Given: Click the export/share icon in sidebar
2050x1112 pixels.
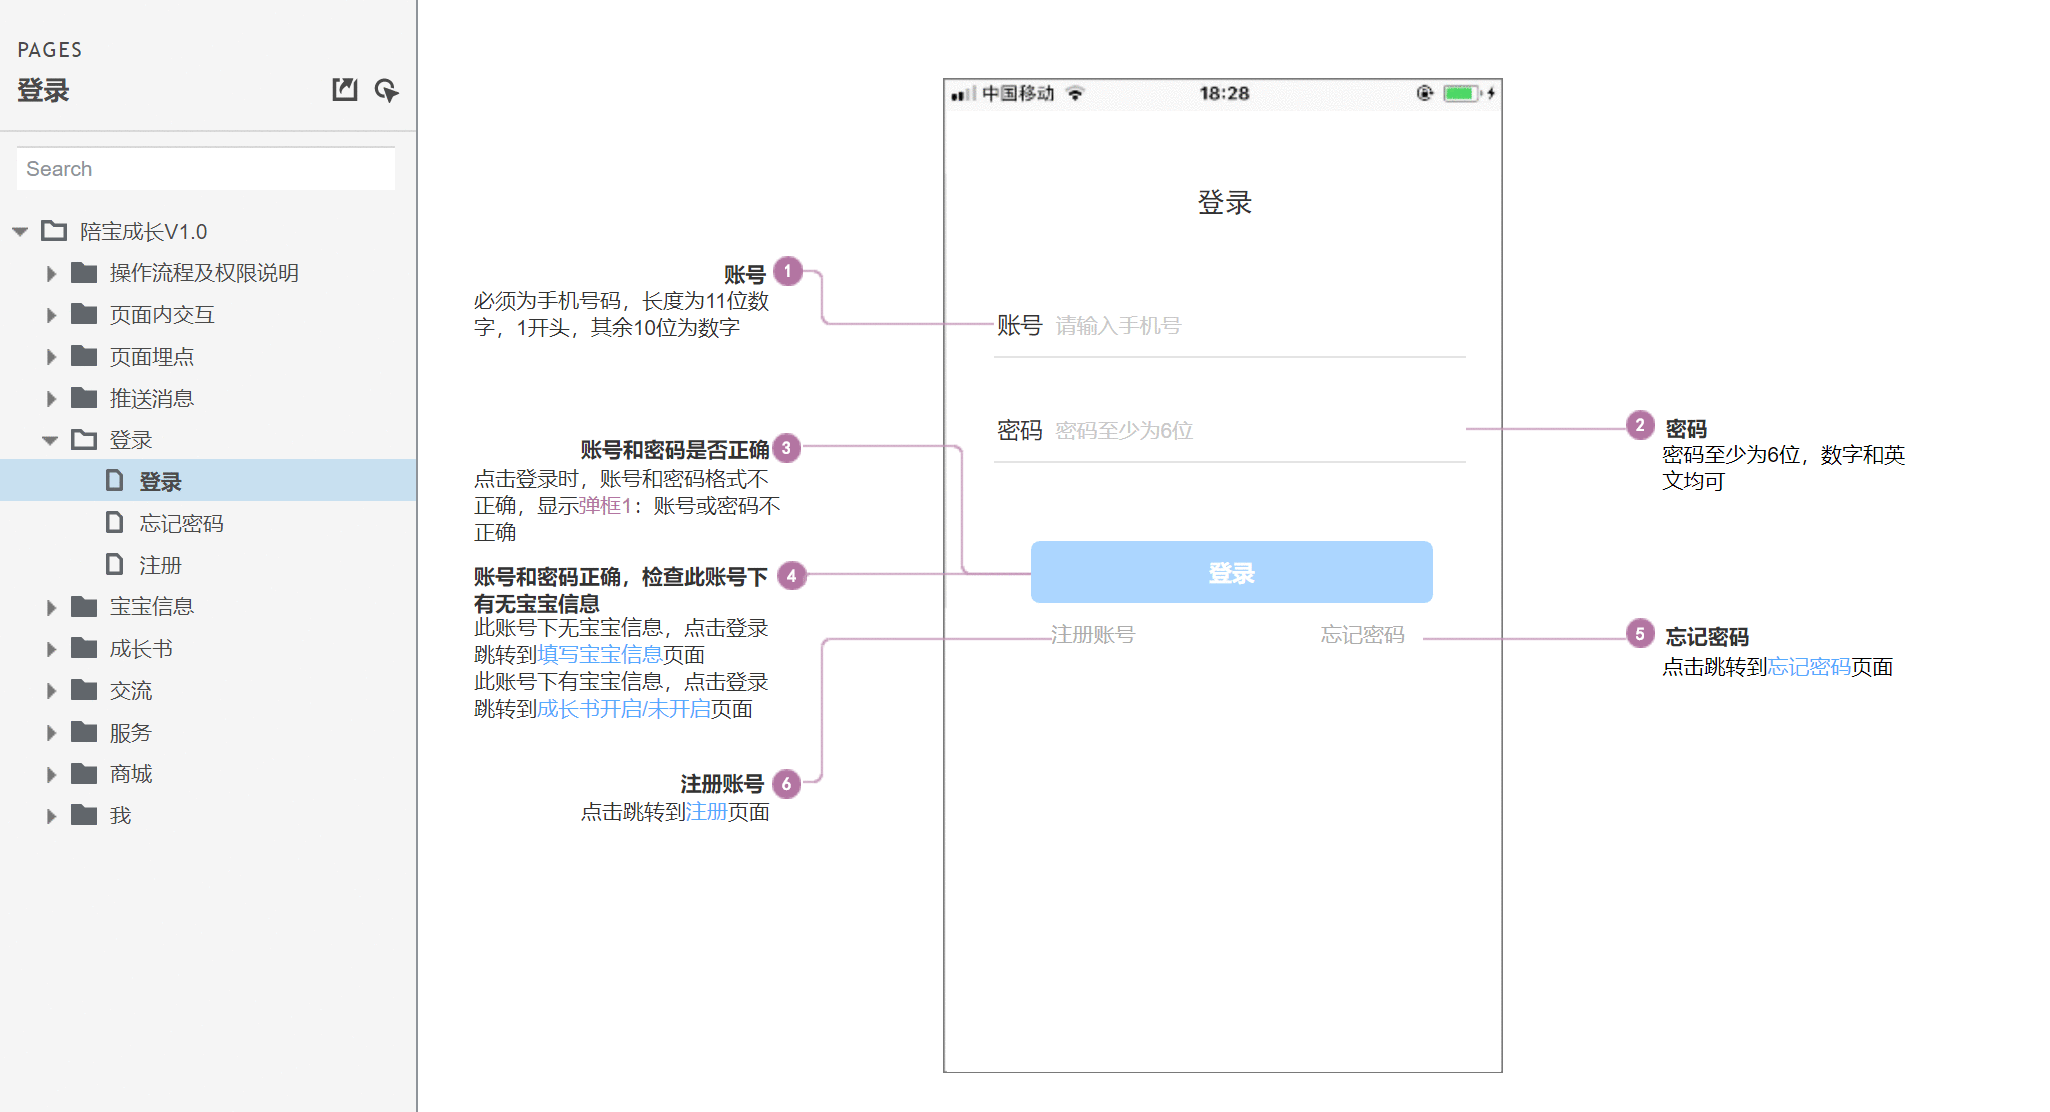Looking at the screenshot, I should tap(344, 89).
